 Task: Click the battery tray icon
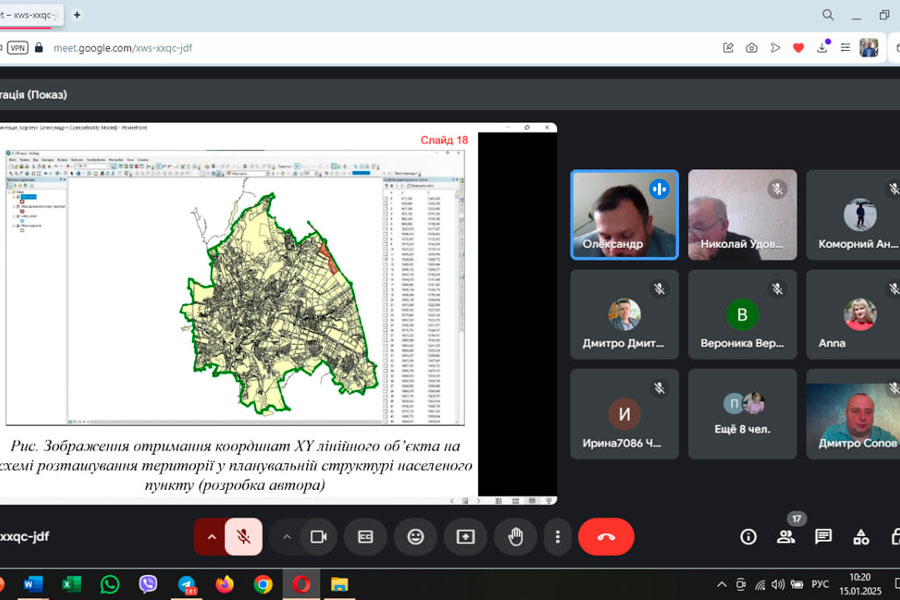(x=797, y=584)
